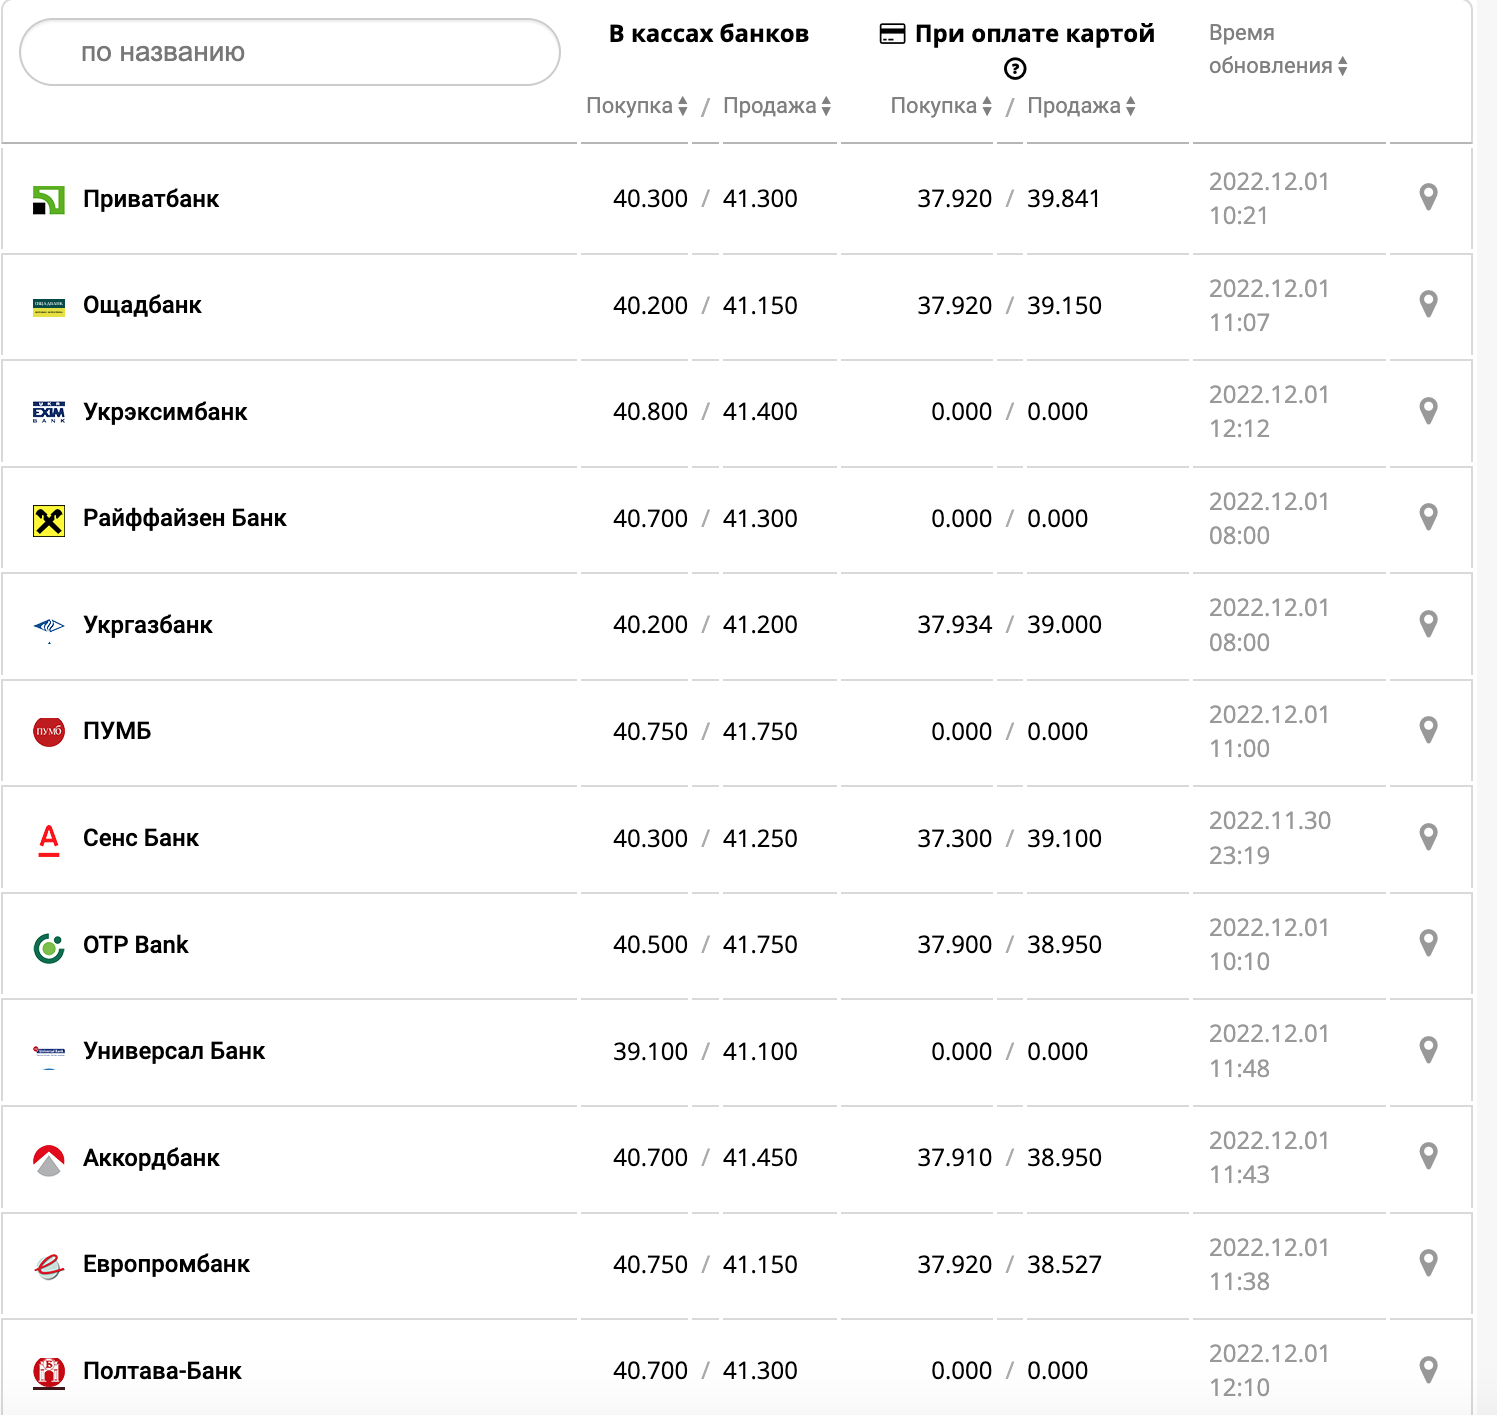Screen dimensions: 1497x1415
Task: Focus the 'по названию' search field
Action: click(290, 52)
